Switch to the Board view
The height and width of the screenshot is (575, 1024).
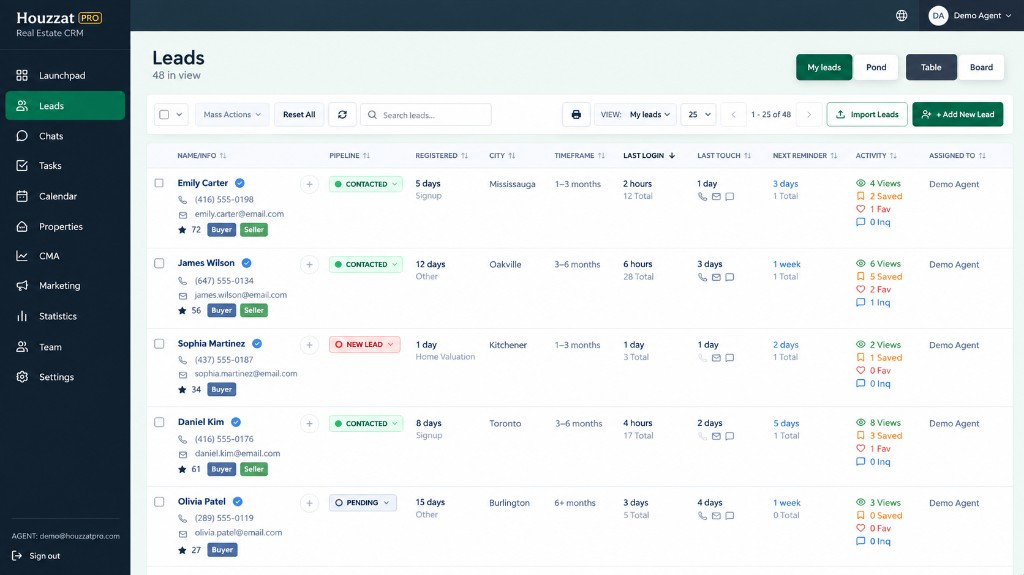981,67
